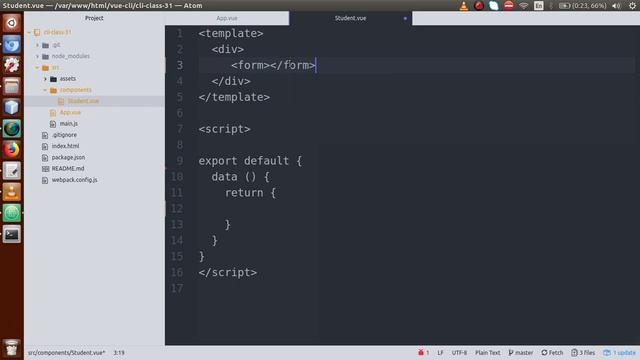Open the blue cube application in the launcher
The height and width of the screenshot is (360, 640).
(11, 107)
